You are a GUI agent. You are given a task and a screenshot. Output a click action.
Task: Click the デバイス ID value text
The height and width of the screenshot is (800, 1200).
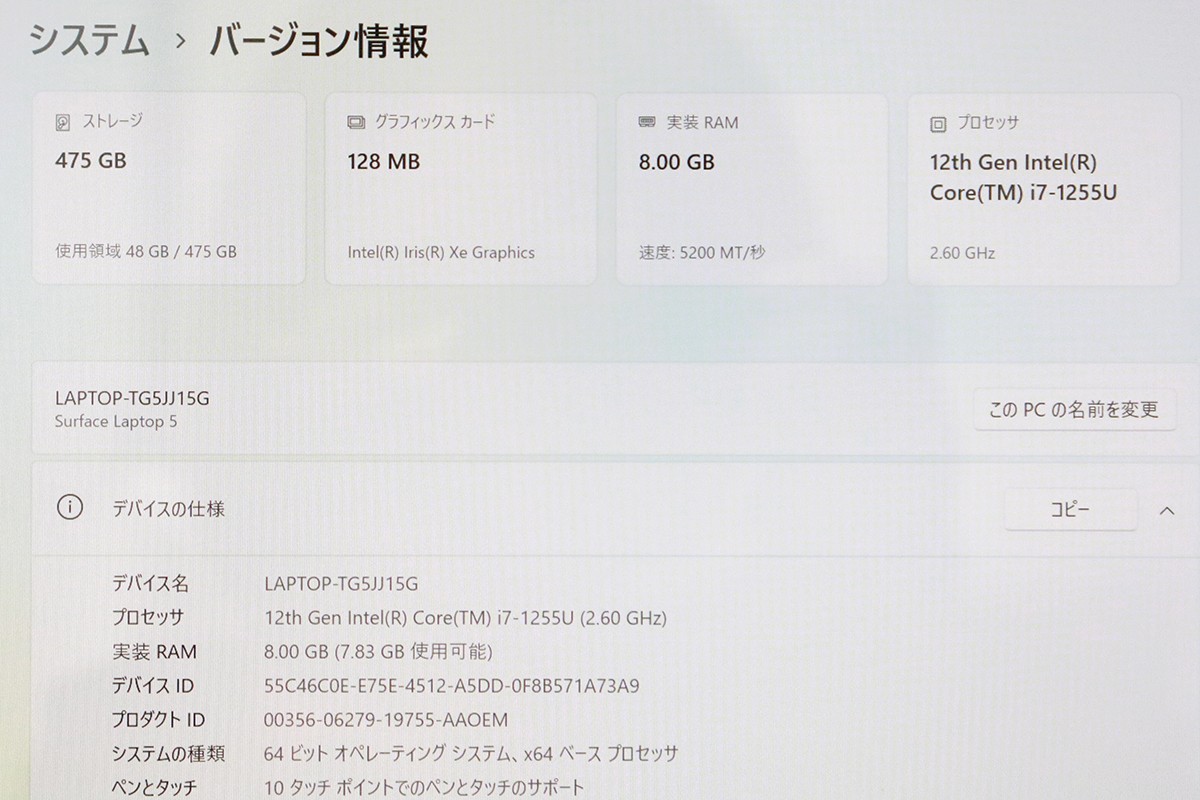[451, 686]
